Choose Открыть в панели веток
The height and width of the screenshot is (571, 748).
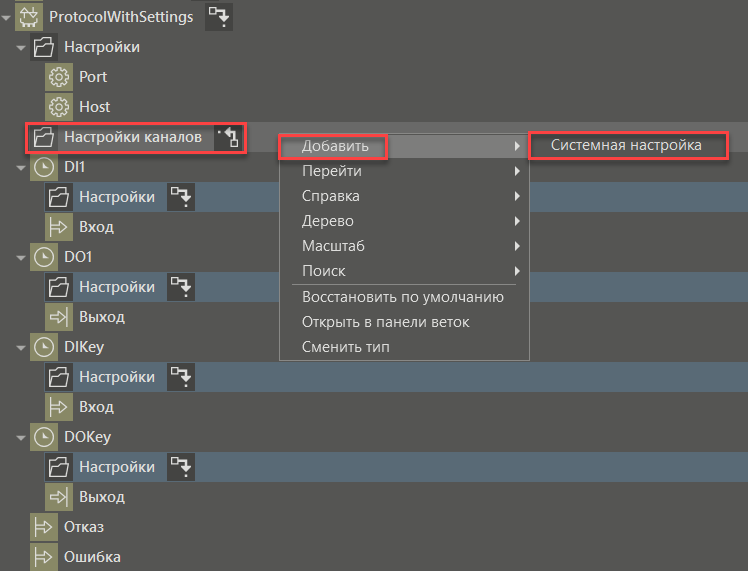coord(404,322)
